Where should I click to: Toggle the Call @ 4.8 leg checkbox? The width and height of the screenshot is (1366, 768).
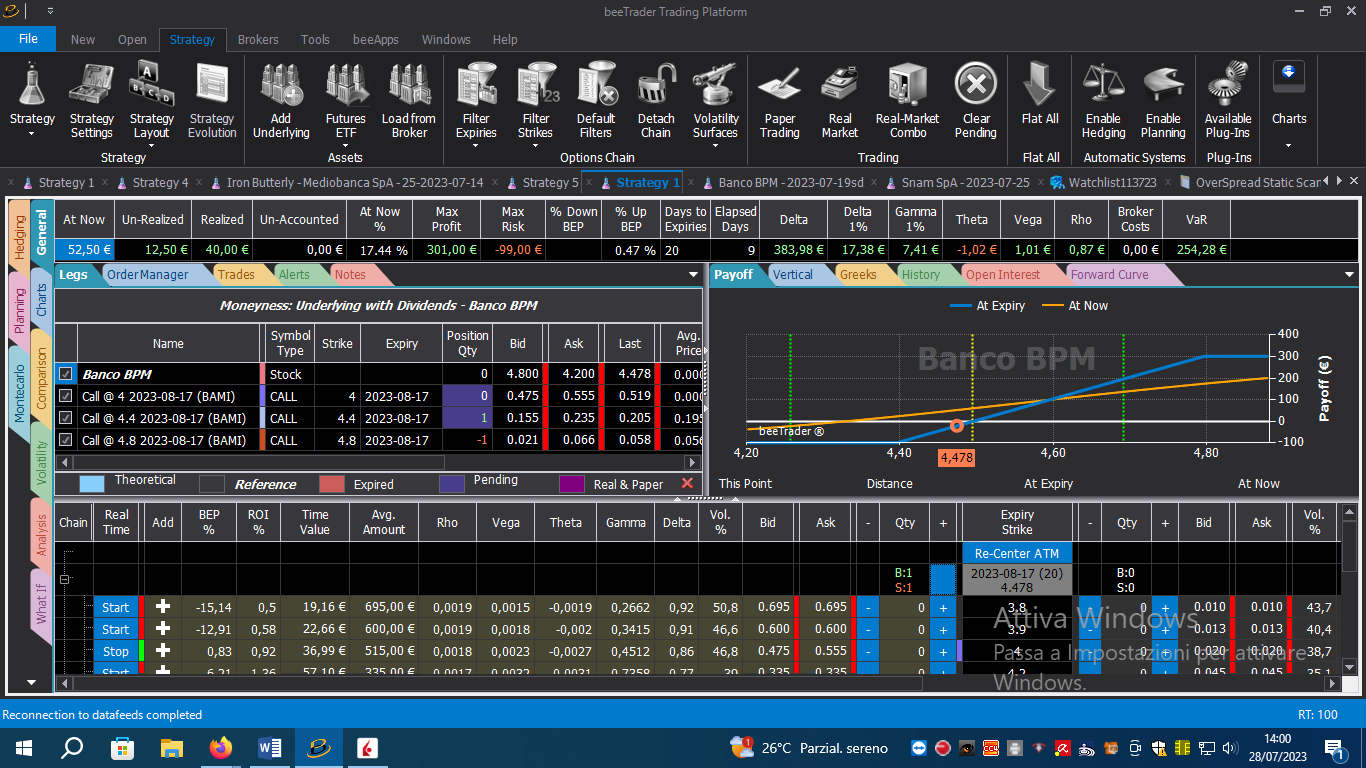point(66,440)
